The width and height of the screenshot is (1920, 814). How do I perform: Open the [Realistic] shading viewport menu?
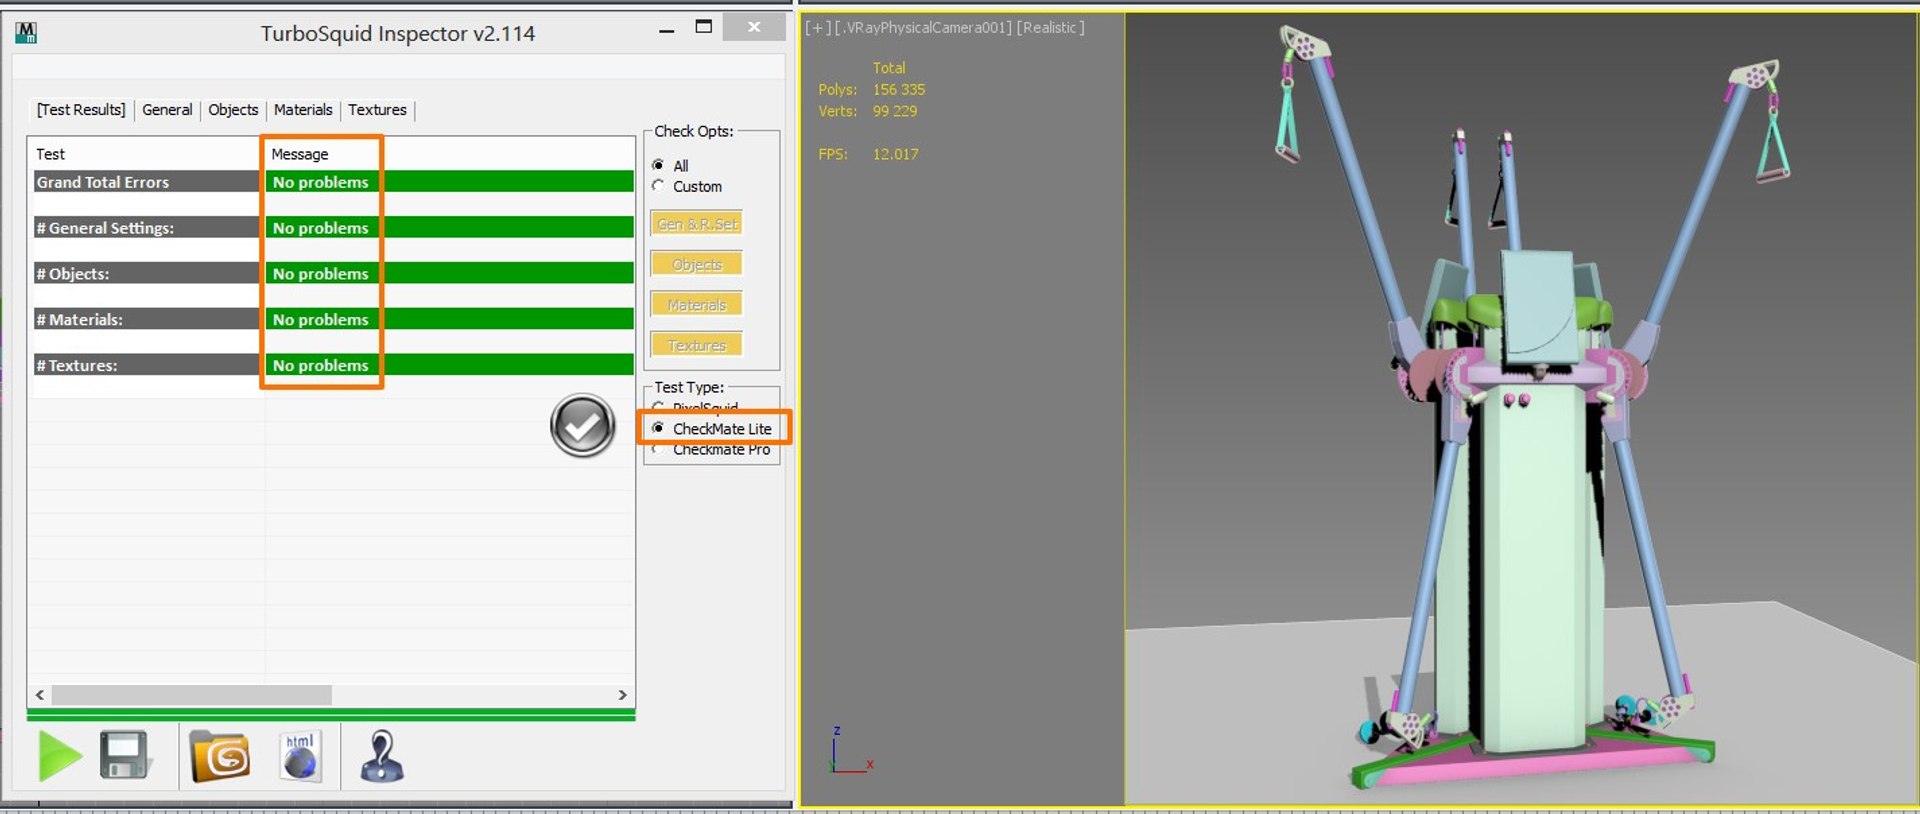pyautogui.click(x=1050, y=28)
